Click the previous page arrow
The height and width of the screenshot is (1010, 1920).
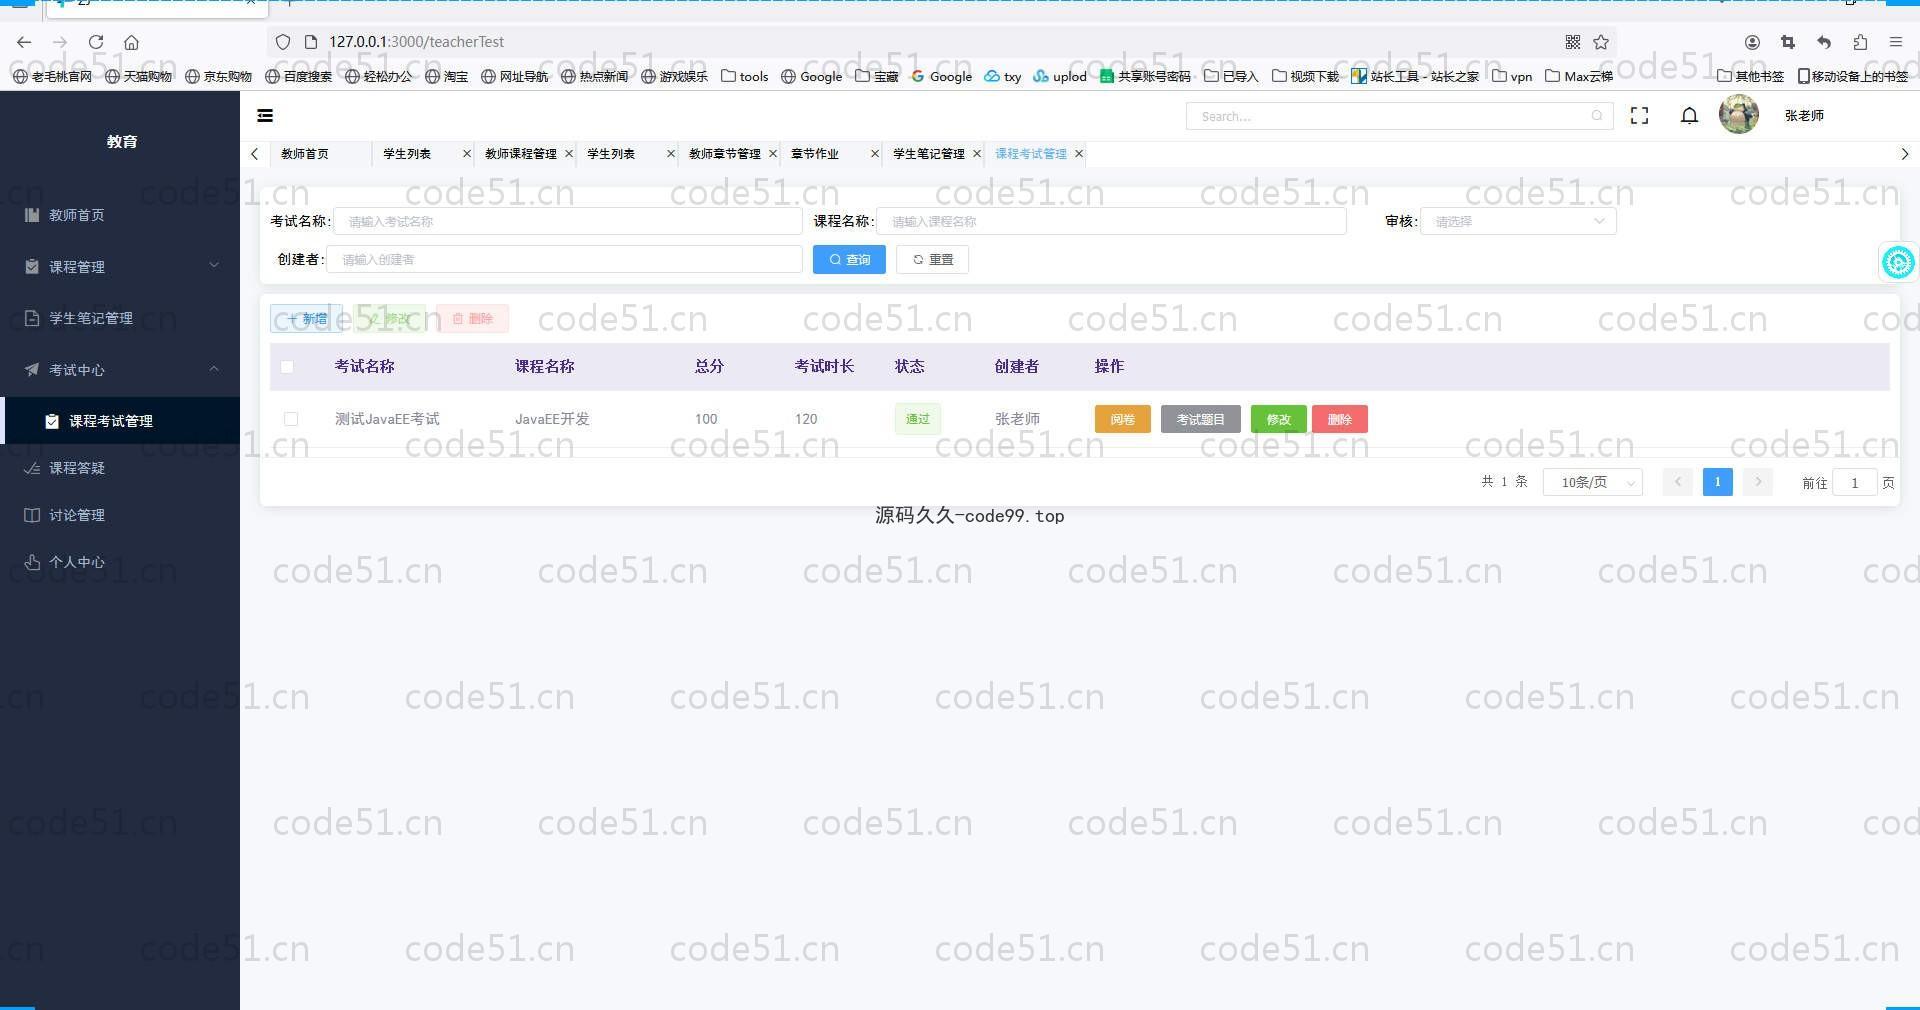(1677, 482)
